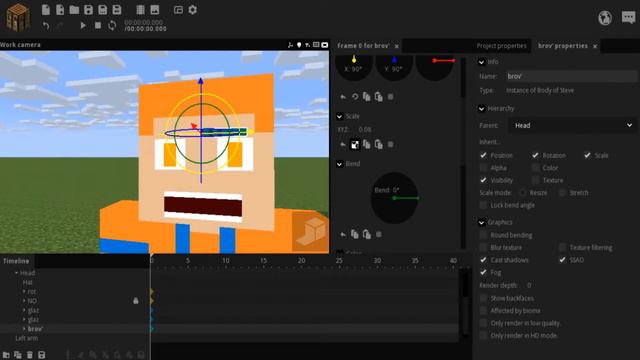This screenshot has width=640, height=360.
Task: Stop the animation playback
Action: tap(98, 25)
